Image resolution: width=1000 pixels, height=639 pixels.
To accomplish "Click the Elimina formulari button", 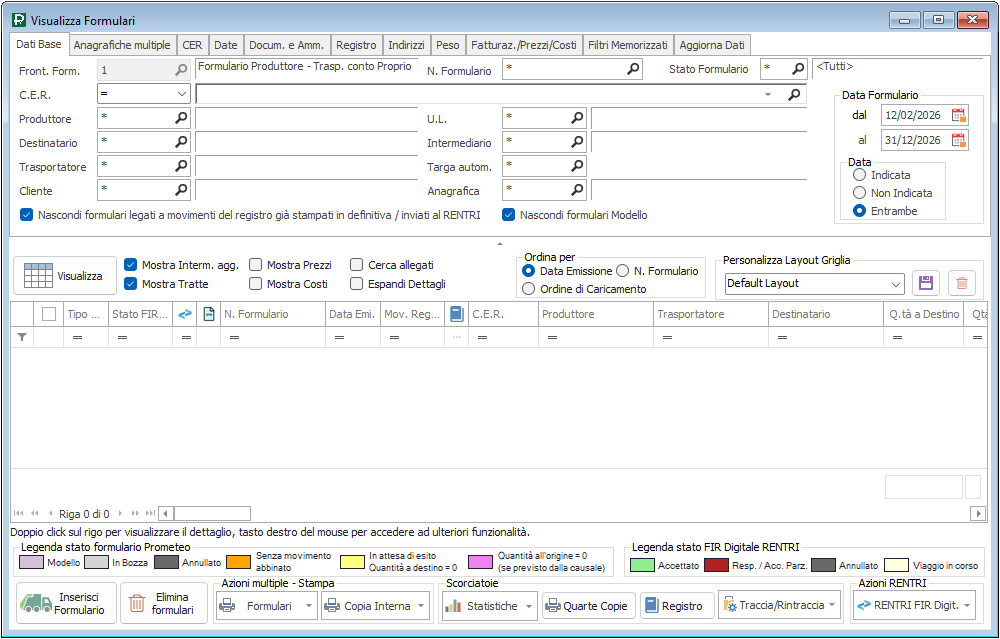I will pos(163,603).
